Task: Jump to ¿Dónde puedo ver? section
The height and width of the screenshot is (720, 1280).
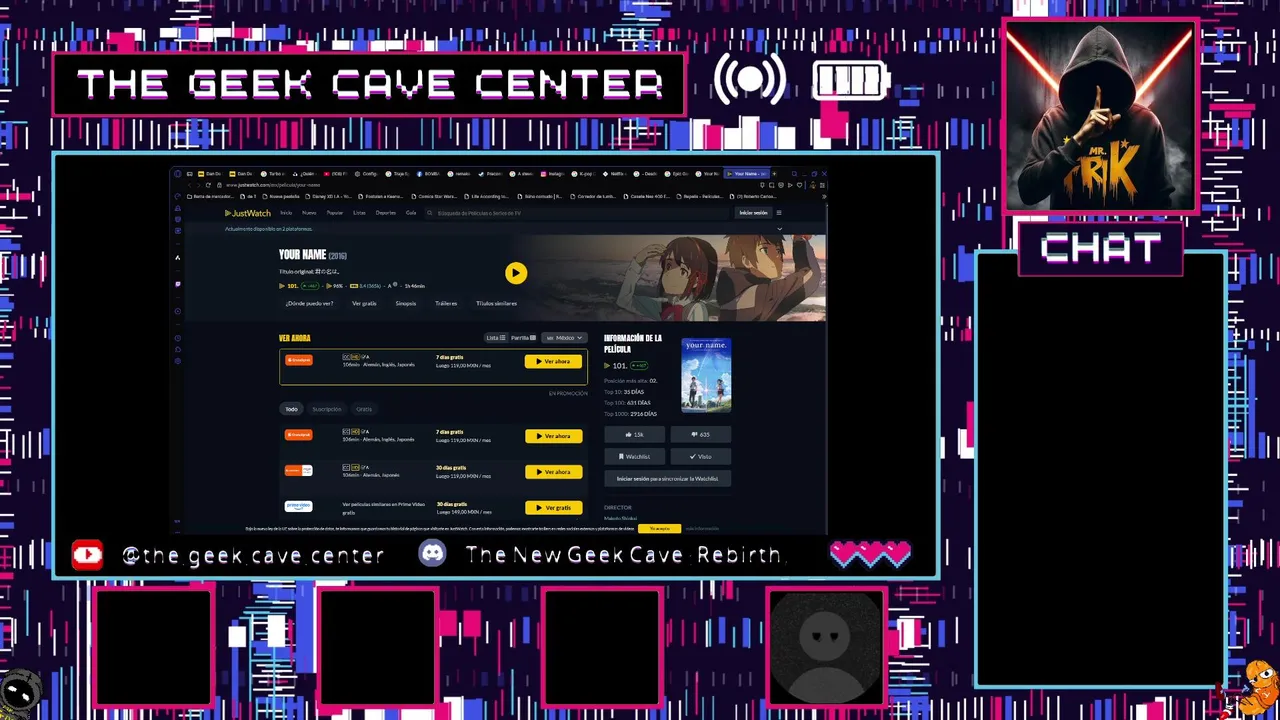Action: coord(309,303)
